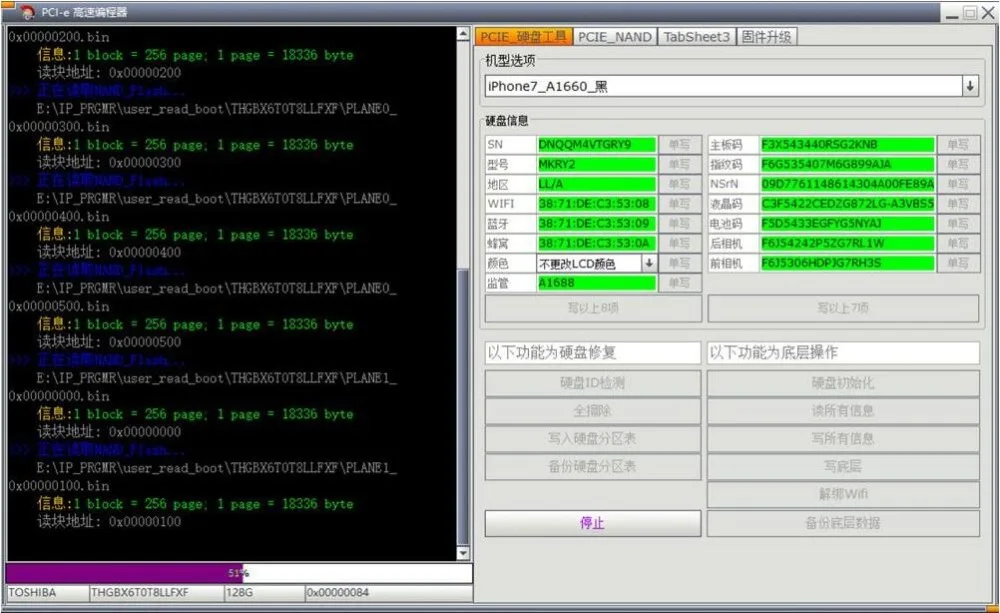Click 单写 button for 型号 row
Image resolution: width=1000 pixels, height=613 pixels.
pyautogui.click(x=680, y=164)
